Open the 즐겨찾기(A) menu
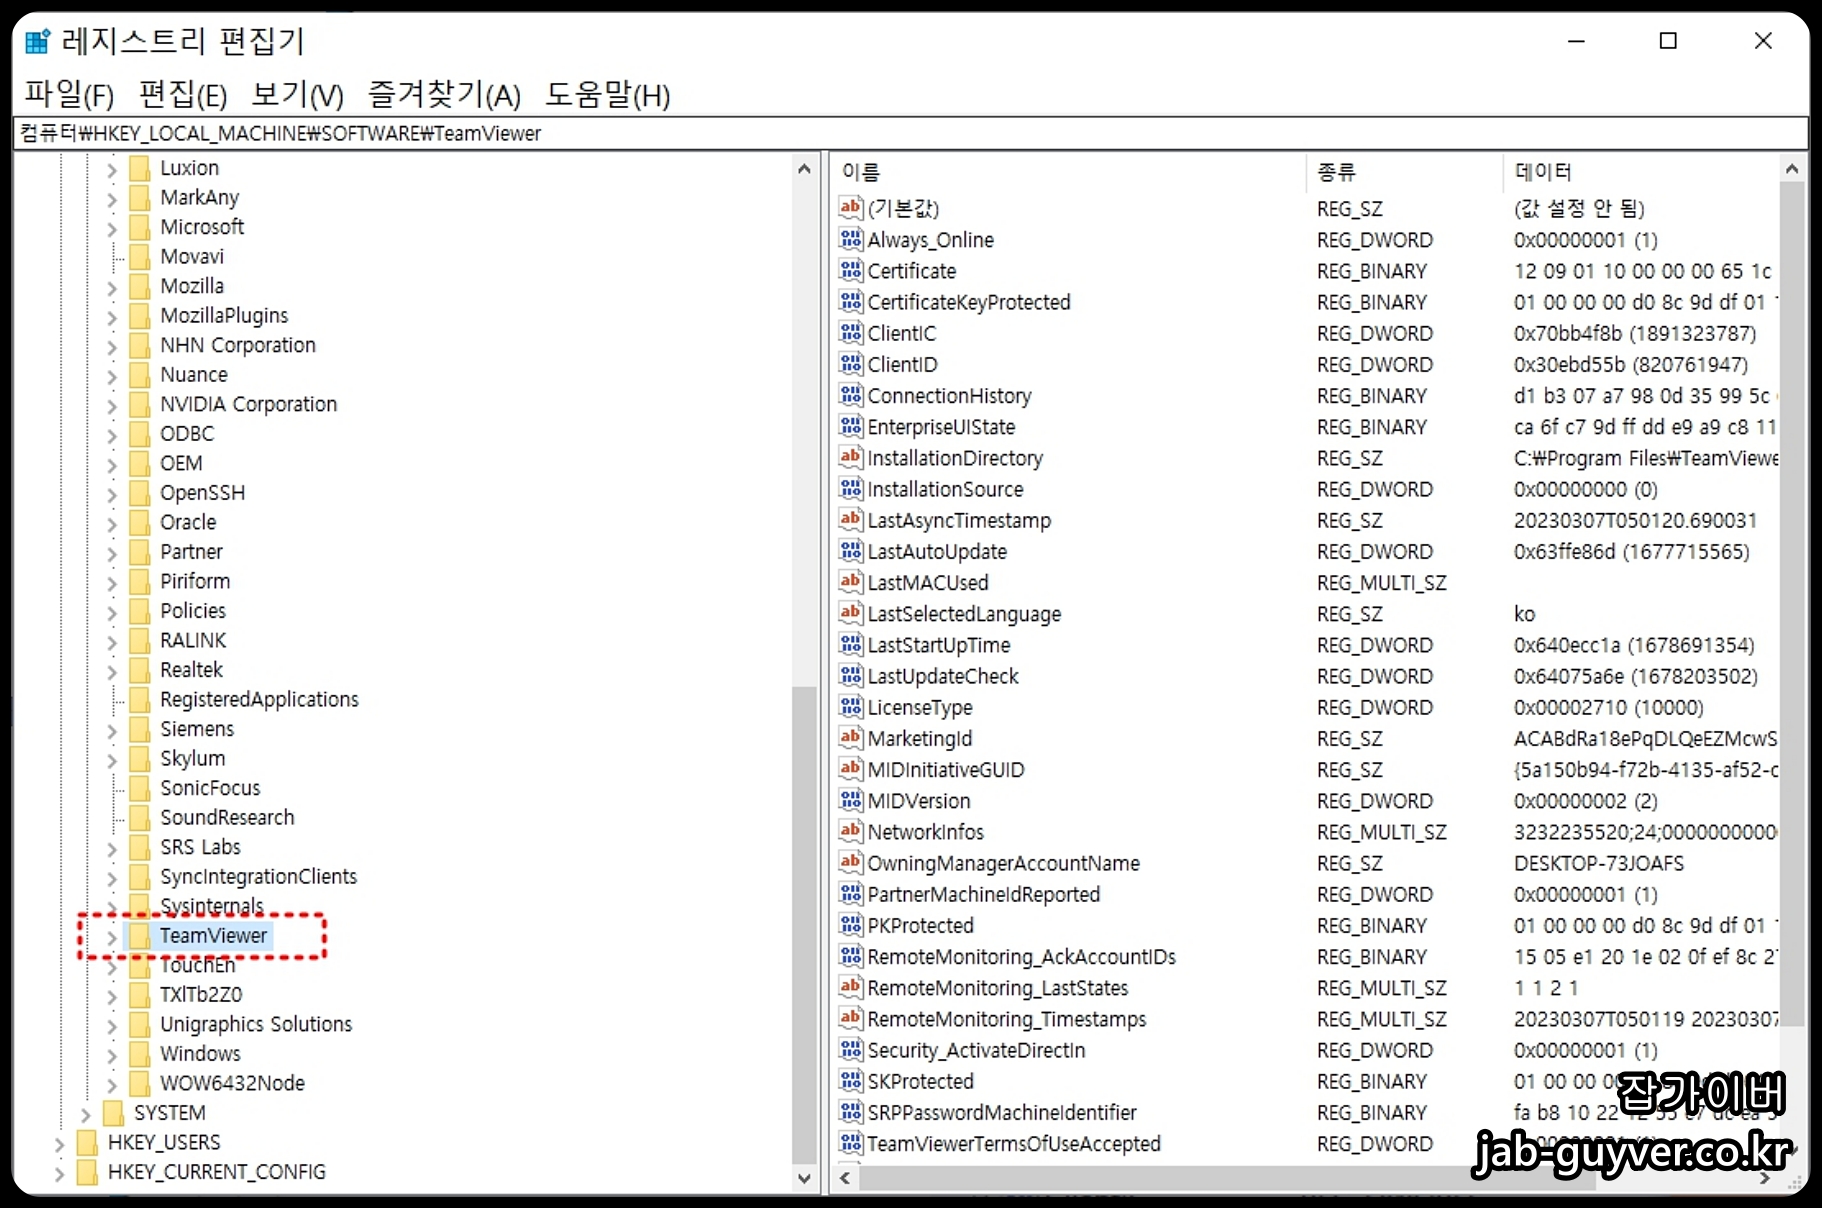The image size is (1822, 1208). click(x=444, y=95)
